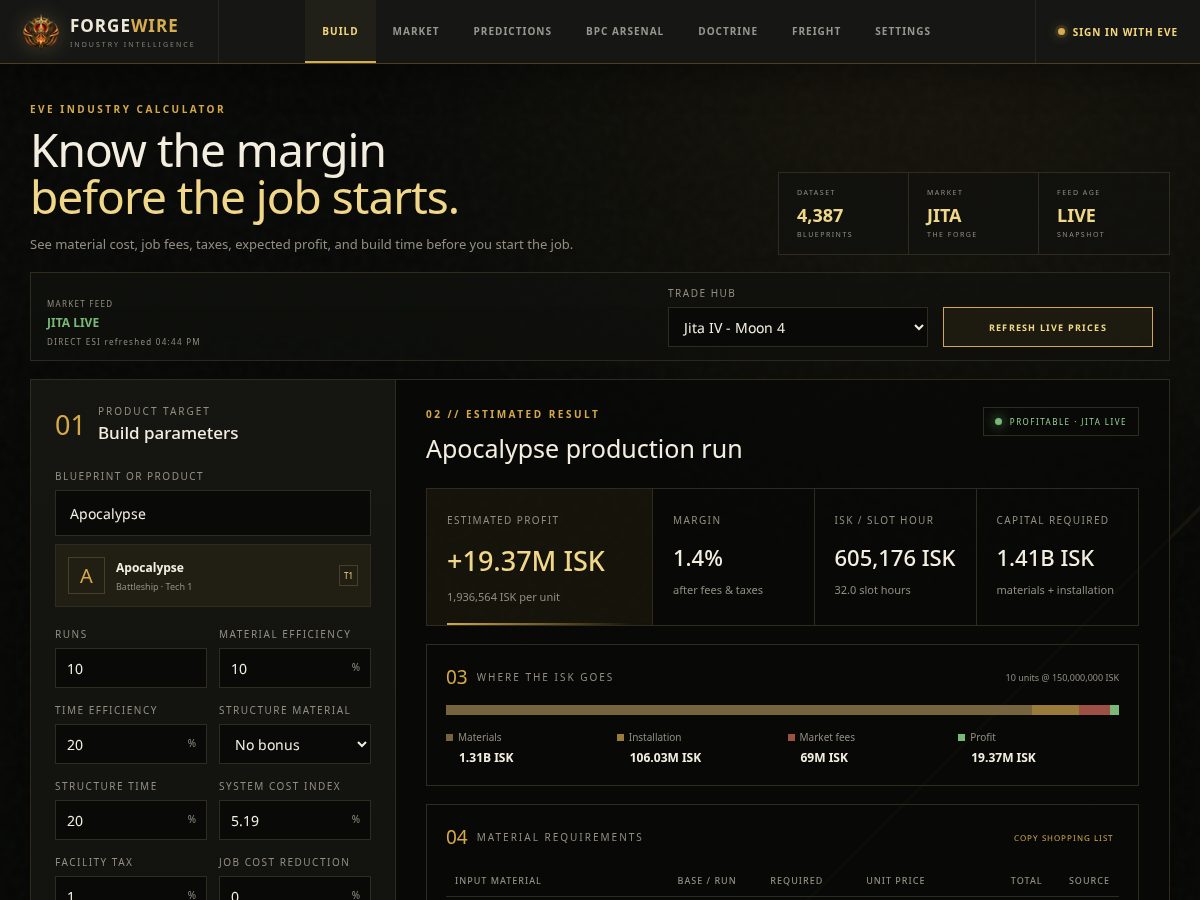Click the Margin 1.4% card
1200x900 pixels.
(734, 557)
